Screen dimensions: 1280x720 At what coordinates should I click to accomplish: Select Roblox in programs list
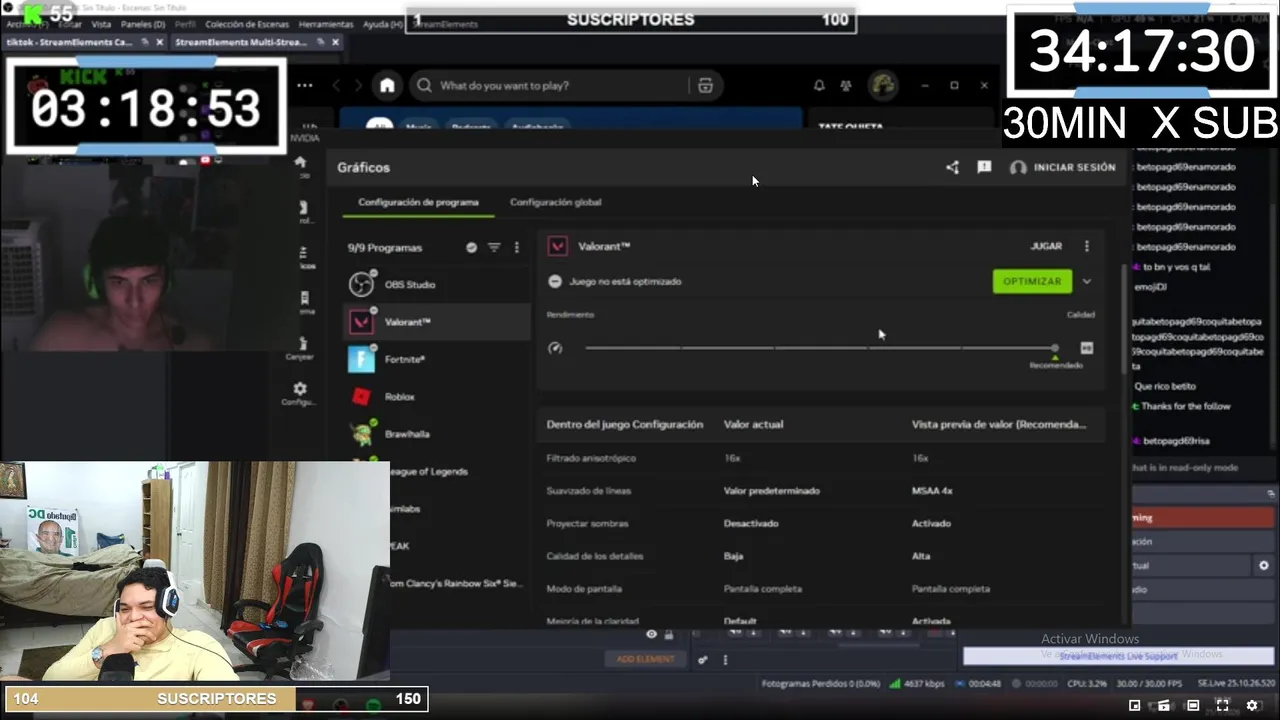coord(436,397)
